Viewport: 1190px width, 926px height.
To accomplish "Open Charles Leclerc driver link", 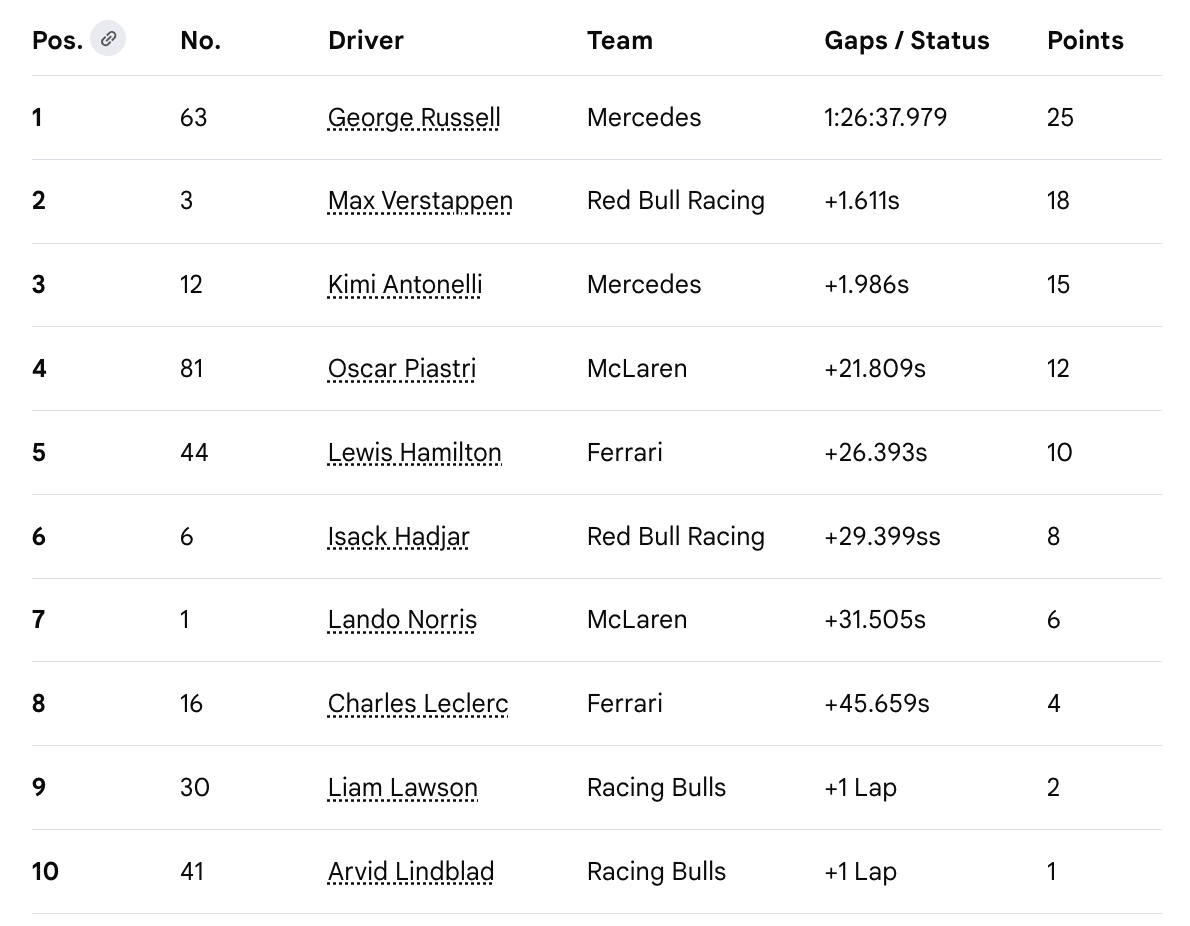I will (x=417, y=704).
